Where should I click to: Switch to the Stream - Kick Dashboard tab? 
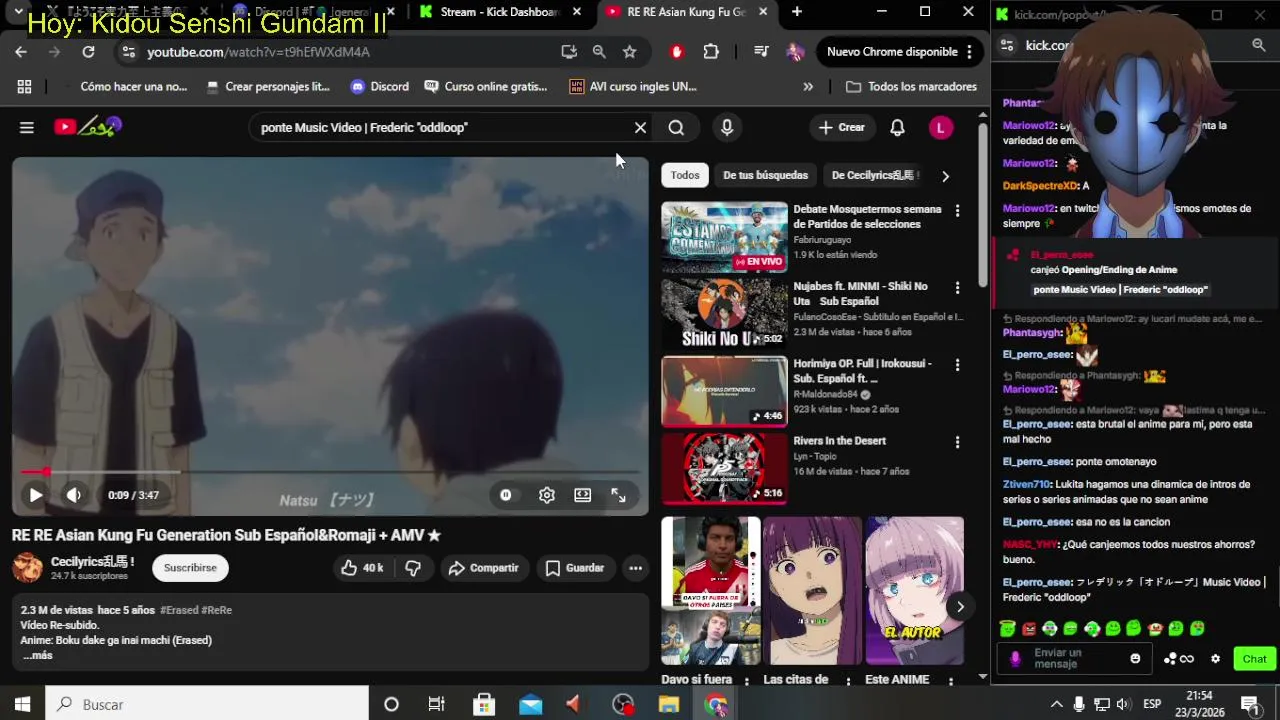click(x=500, y=12)
